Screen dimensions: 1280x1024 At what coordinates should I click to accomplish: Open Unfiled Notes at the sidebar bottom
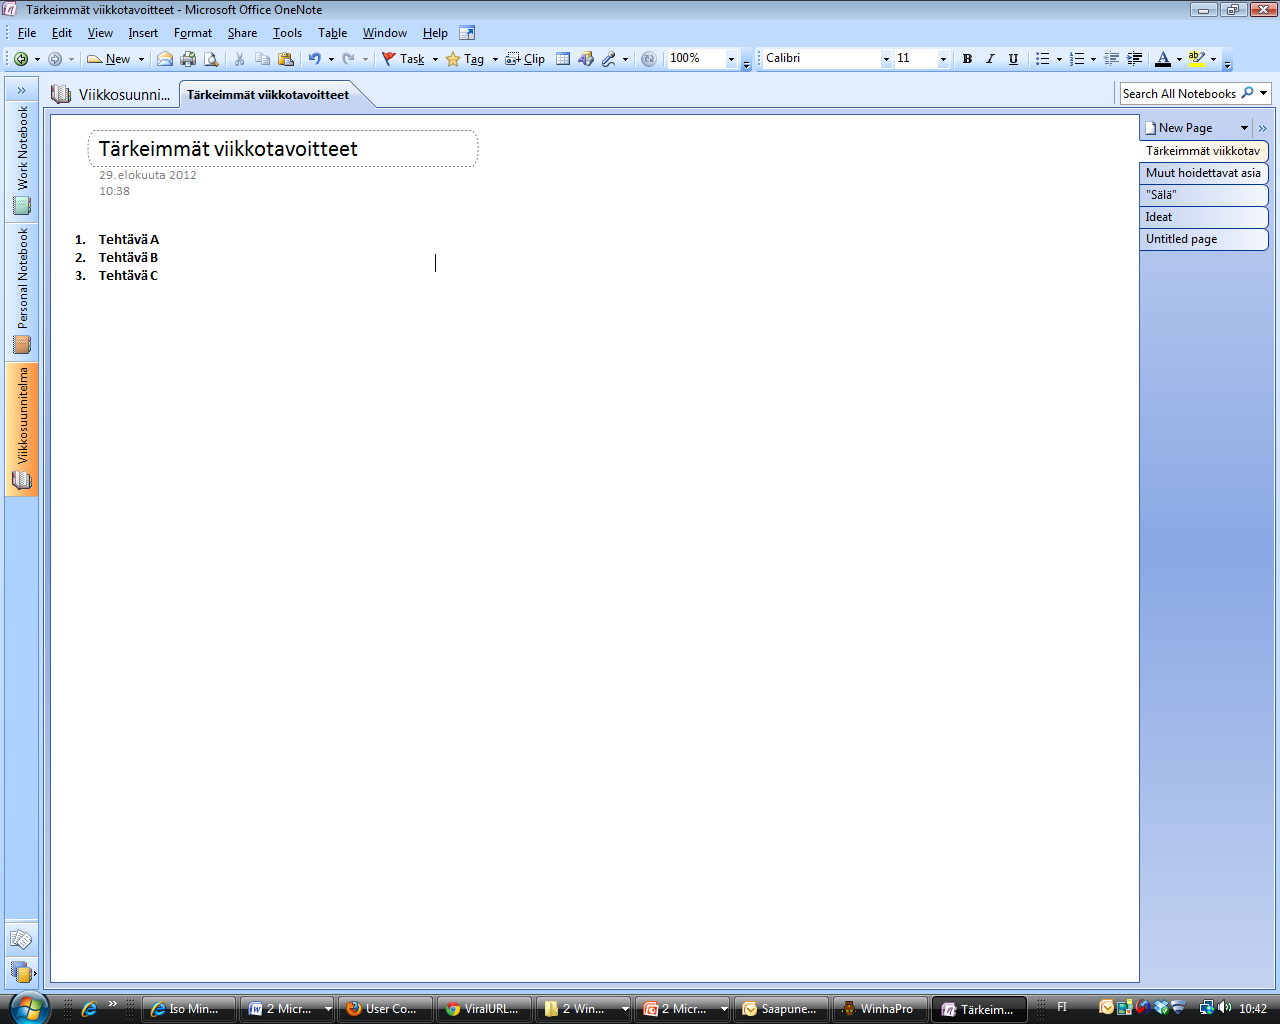(x=21, y=939)
